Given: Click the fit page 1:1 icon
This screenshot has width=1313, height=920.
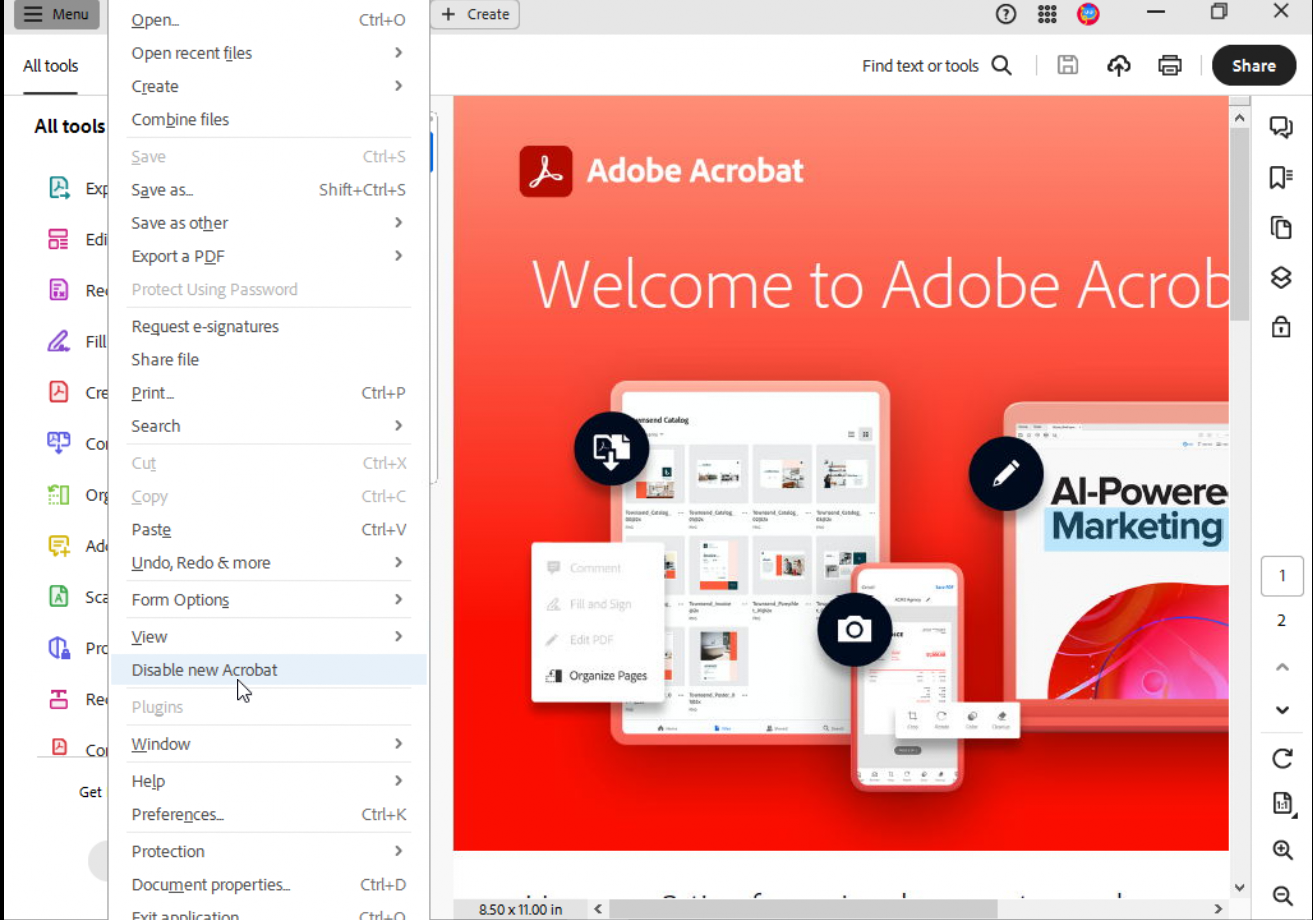Looking at the screenshot, I should (x=1282, y=803).
